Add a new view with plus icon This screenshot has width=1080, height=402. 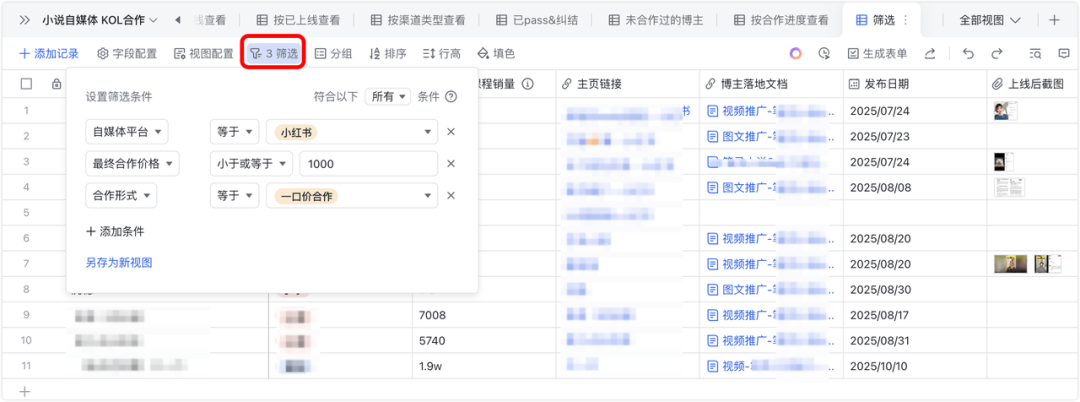[x=1055, y=20]
